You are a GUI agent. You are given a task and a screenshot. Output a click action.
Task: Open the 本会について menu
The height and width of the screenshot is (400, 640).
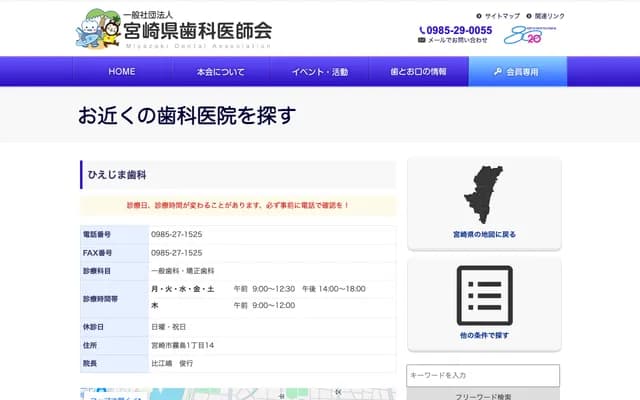click(x=220, y=72)
